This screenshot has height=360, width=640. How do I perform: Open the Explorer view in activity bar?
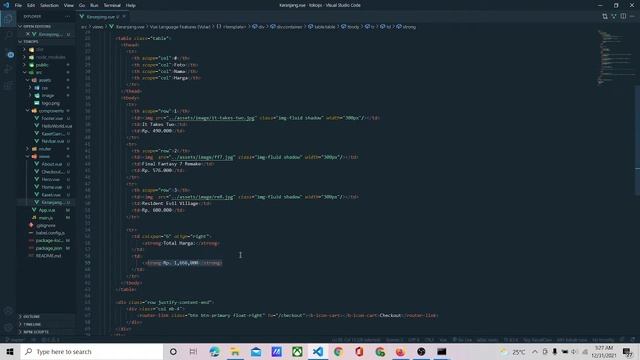coord(8,19)
